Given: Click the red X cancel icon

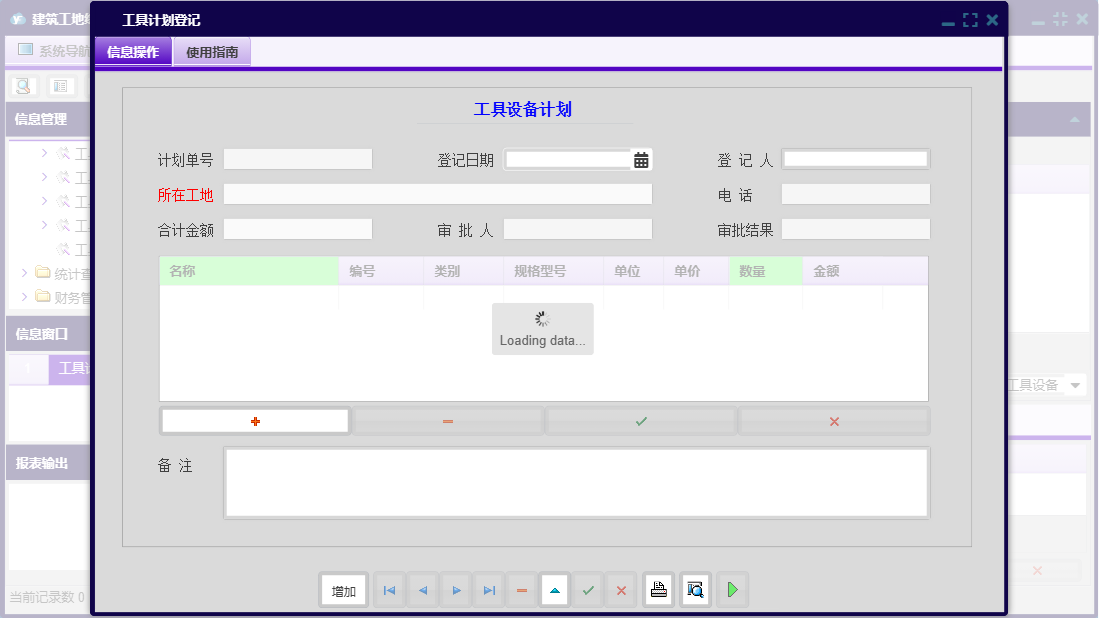Looking at the screenshot, I should [x=621, y=590].
